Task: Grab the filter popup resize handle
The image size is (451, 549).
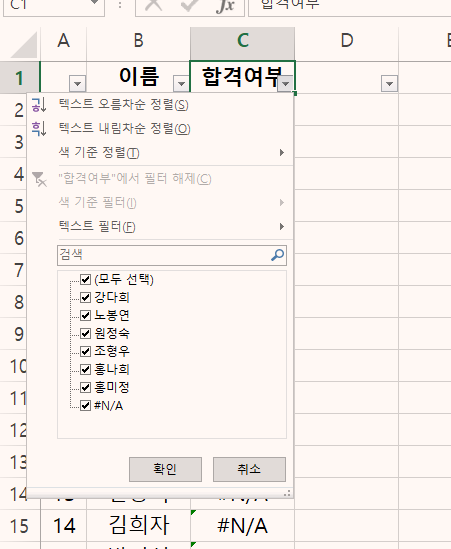Action: coord(287,493)
